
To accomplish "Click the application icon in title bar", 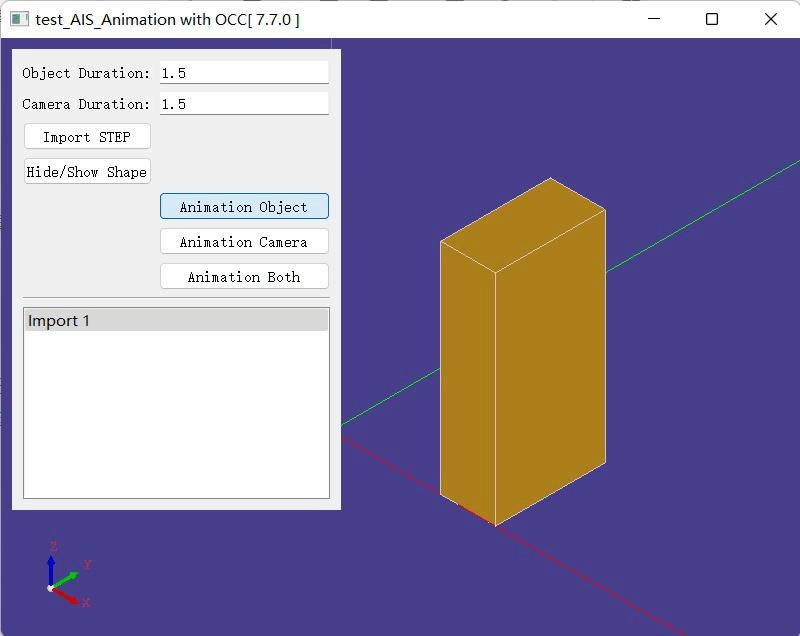I will point(19,19).
